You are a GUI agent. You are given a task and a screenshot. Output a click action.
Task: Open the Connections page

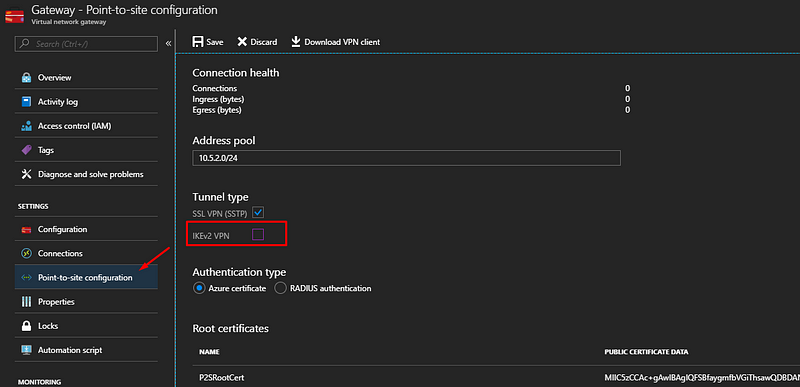pyautogui.click(x=86, y=253)
